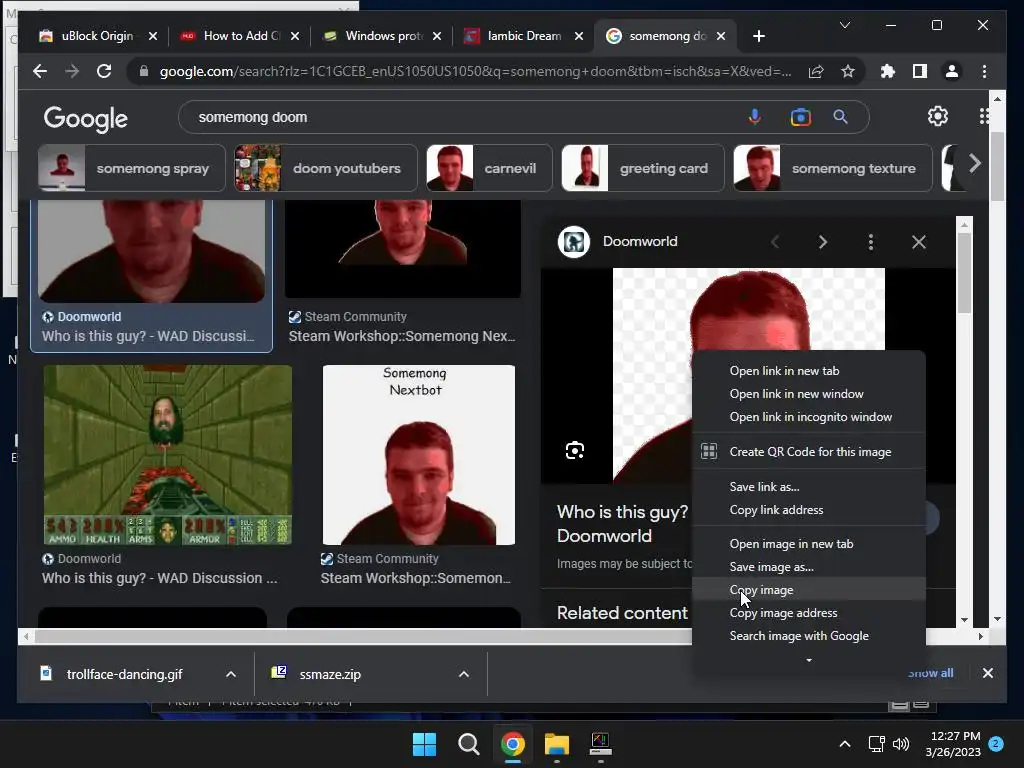
Task: Open volume control in system tray
Action: click(901, 744)
